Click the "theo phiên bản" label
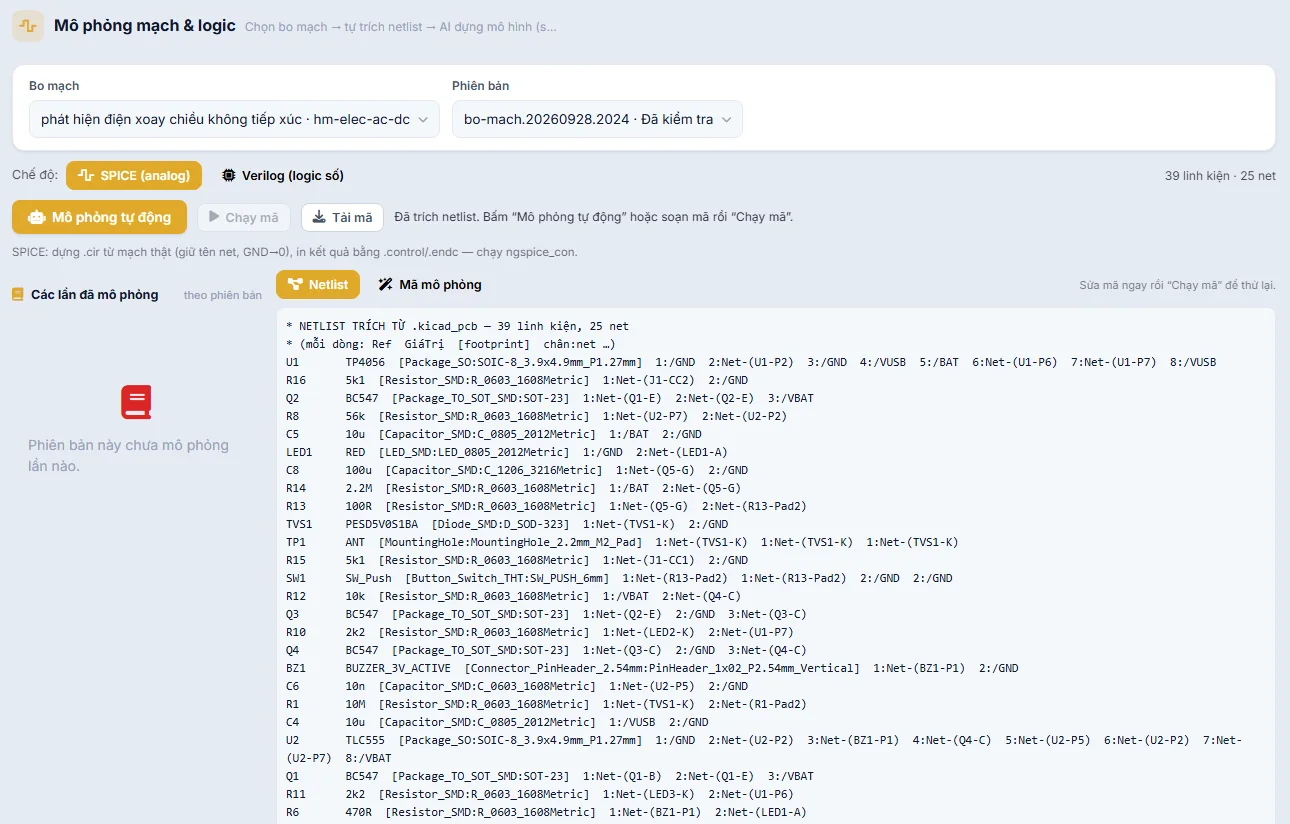Screen dimensions: 1290x824 click(223, 295)
